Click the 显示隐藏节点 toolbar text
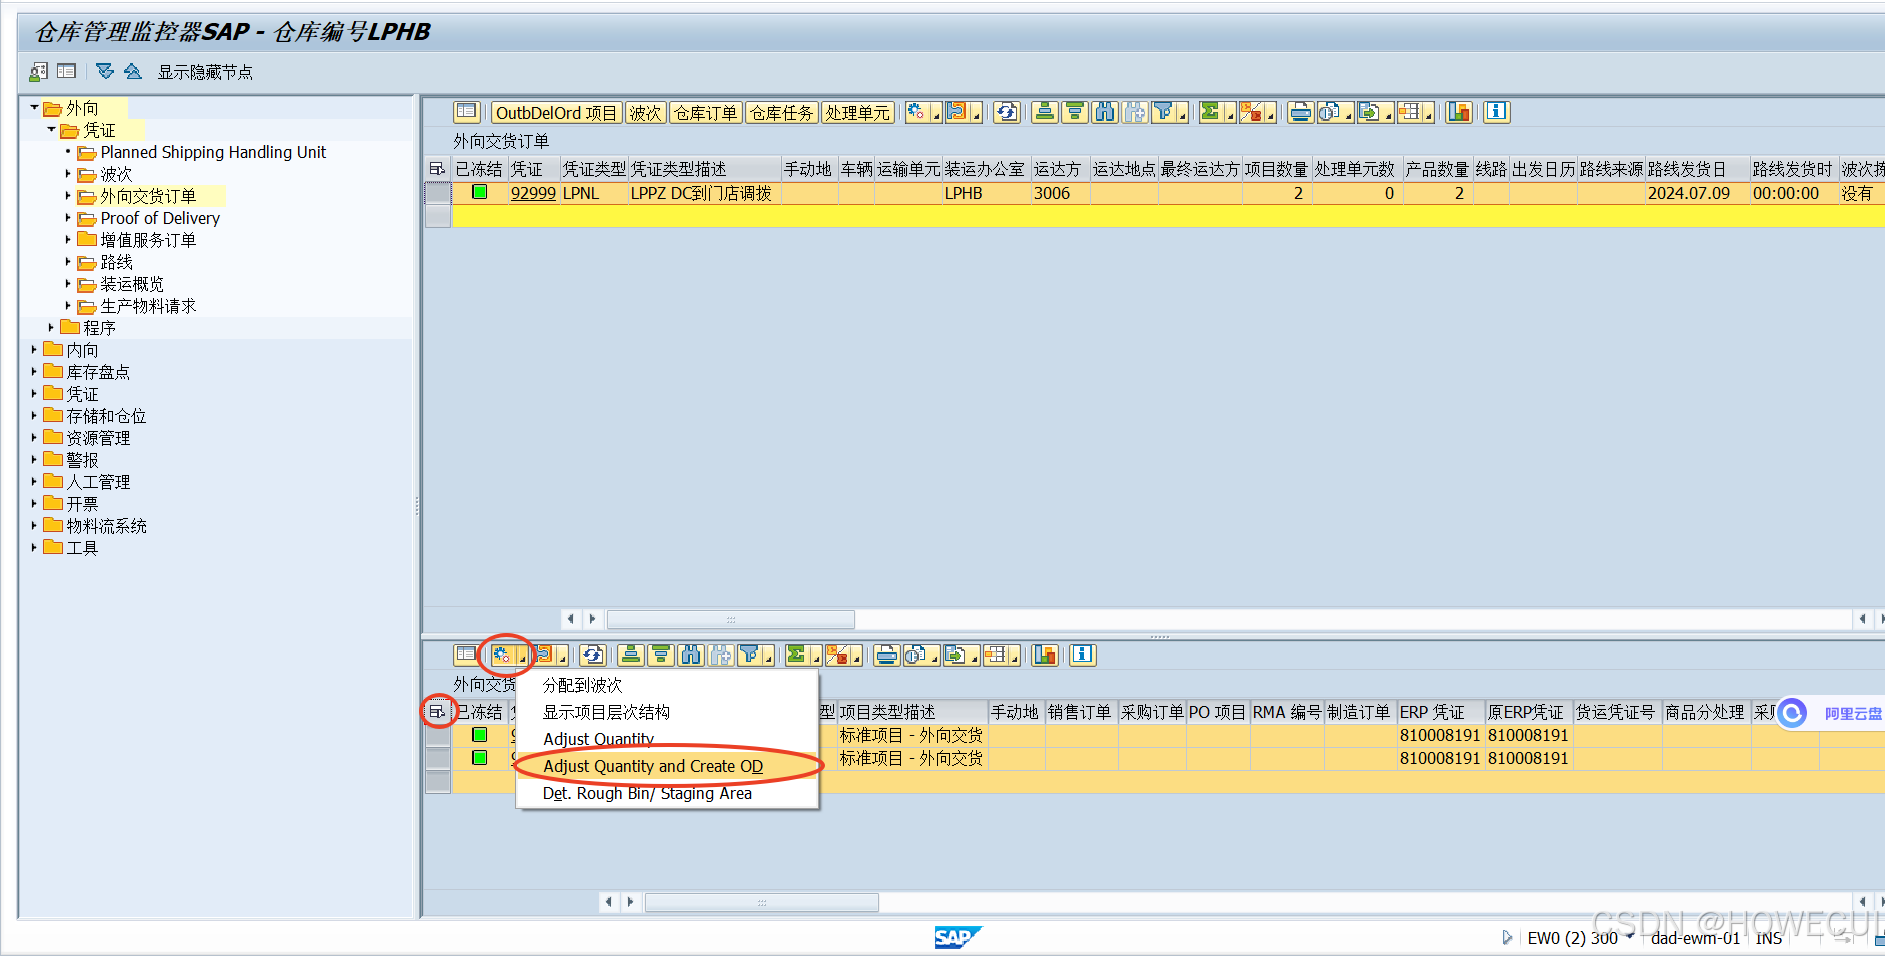This screenshot has height=956, width=1885. pos(205,72)
